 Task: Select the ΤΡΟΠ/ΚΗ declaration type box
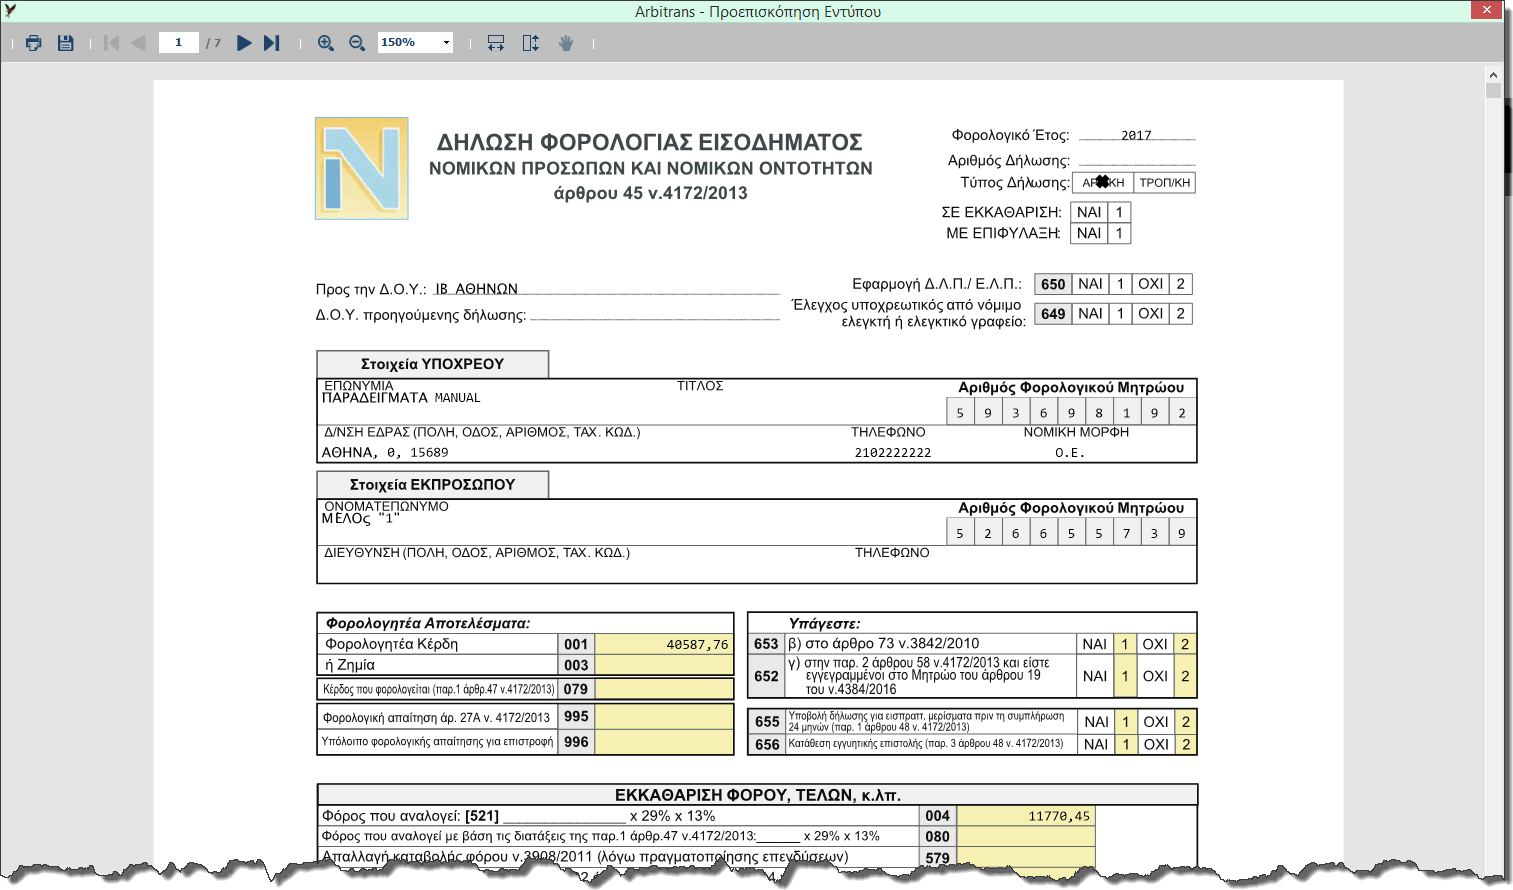1165,183
